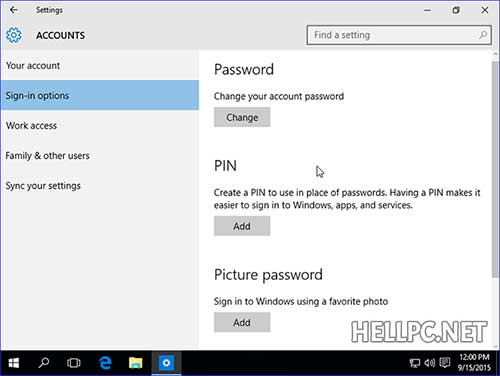Click the PIN heading
This screenshot has height=376, width=500.
click(x=225, y=166)
